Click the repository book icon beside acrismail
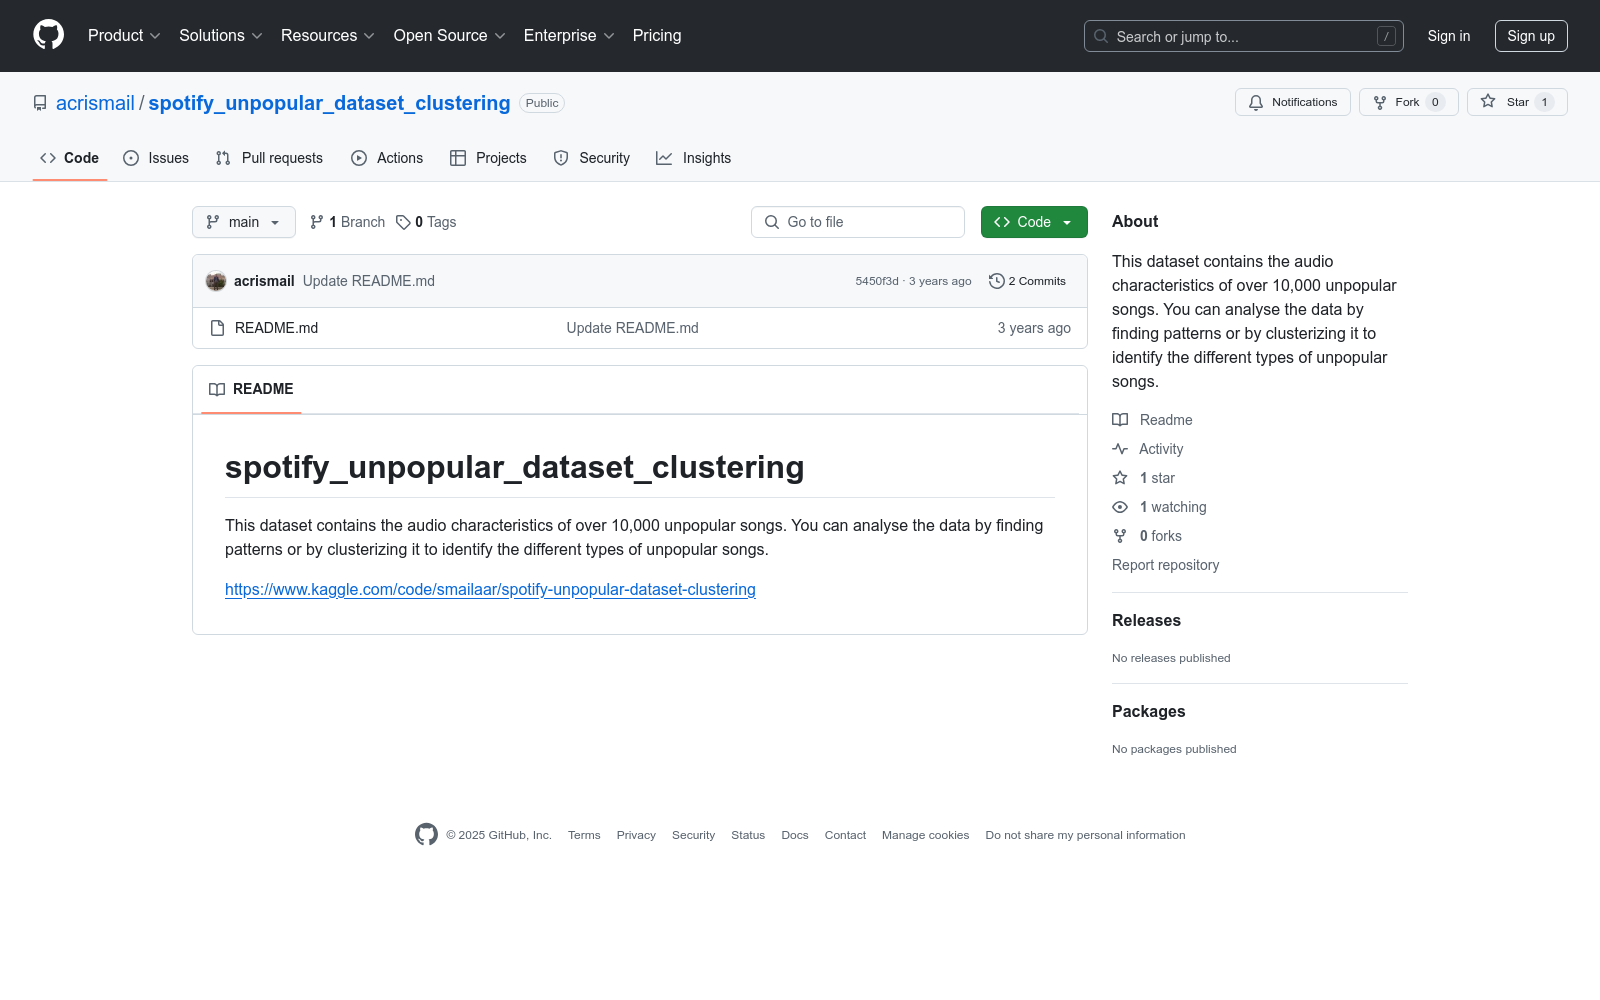Screen dimensions: 1600x1000 pyautogui.click(x=40, y=103)
